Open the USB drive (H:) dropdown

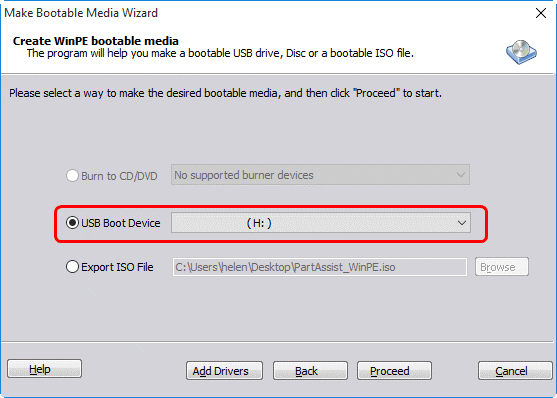[x=321, y=223]
